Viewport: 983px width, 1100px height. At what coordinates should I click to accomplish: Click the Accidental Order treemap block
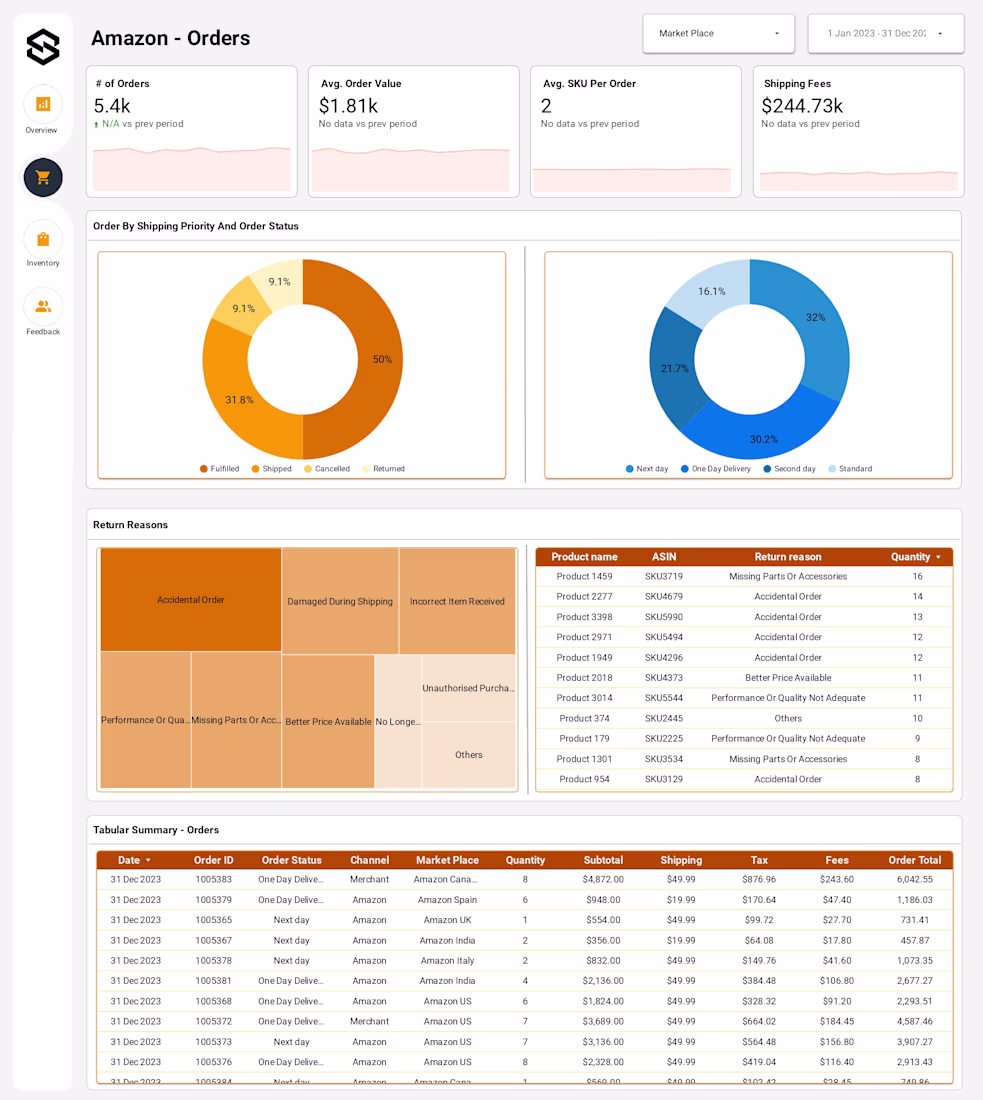pyautogui.click(x=191, y=600)
